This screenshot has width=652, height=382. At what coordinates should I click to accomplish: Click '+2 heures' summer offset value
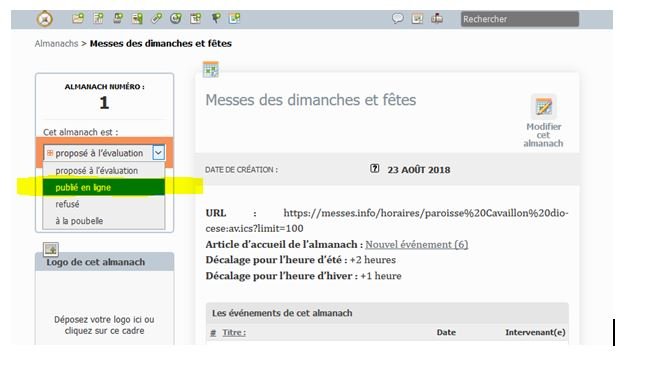click(x=373, y=260)
